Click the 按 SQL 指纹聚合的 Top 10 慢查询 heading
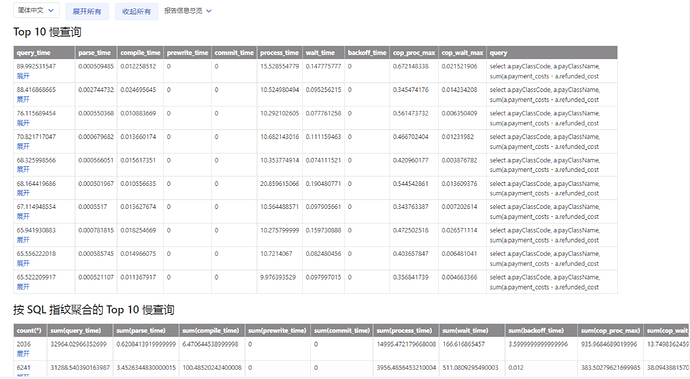 click(94, 310)
